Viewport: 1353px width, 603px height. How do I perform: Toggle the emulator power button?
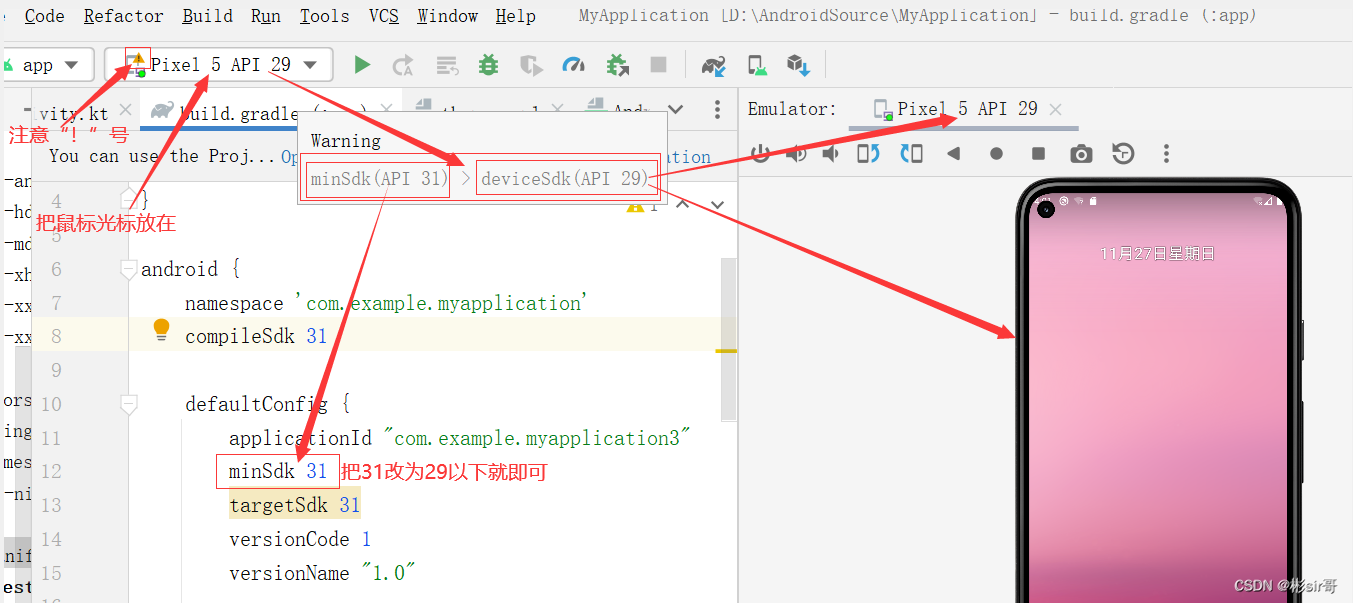760,153
